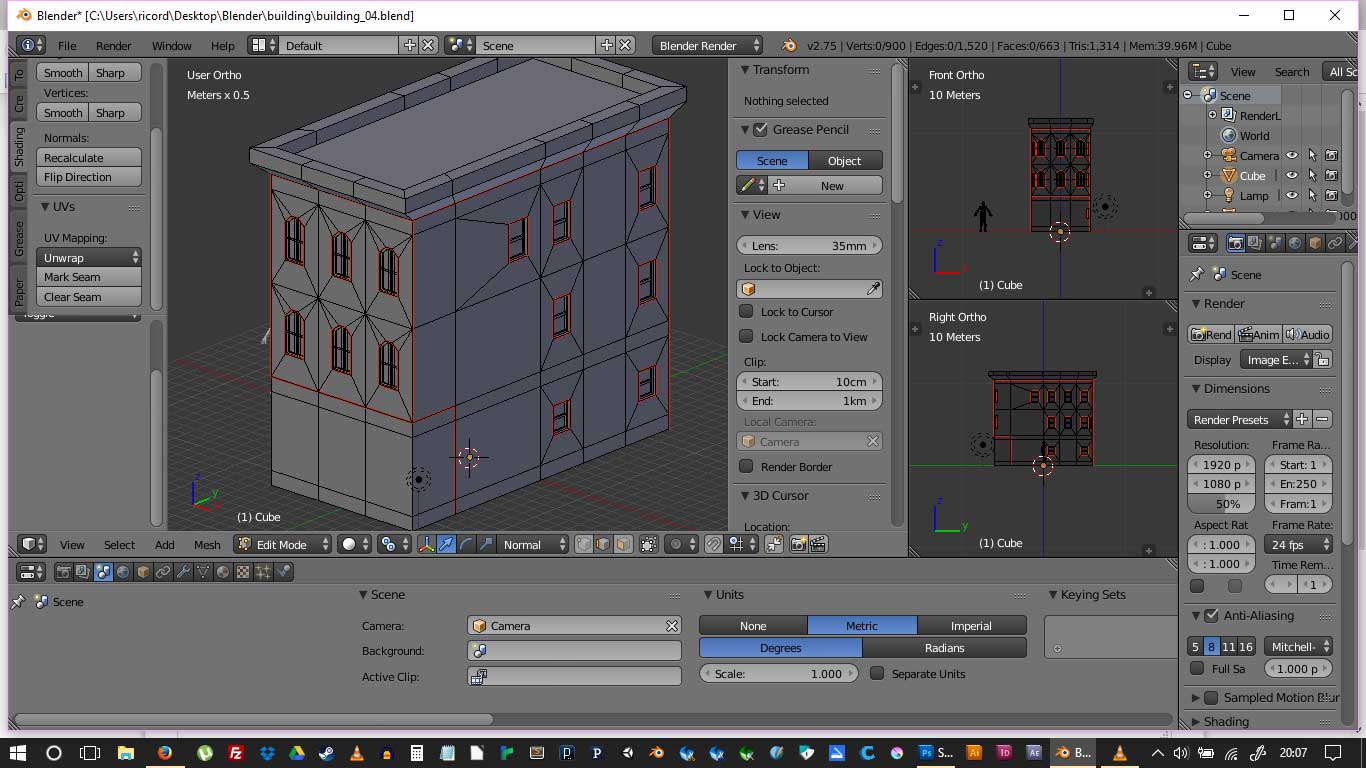Hide the Cube object via eye icon
Viewport: 1366px width, 768px height.
[1292, 175]
